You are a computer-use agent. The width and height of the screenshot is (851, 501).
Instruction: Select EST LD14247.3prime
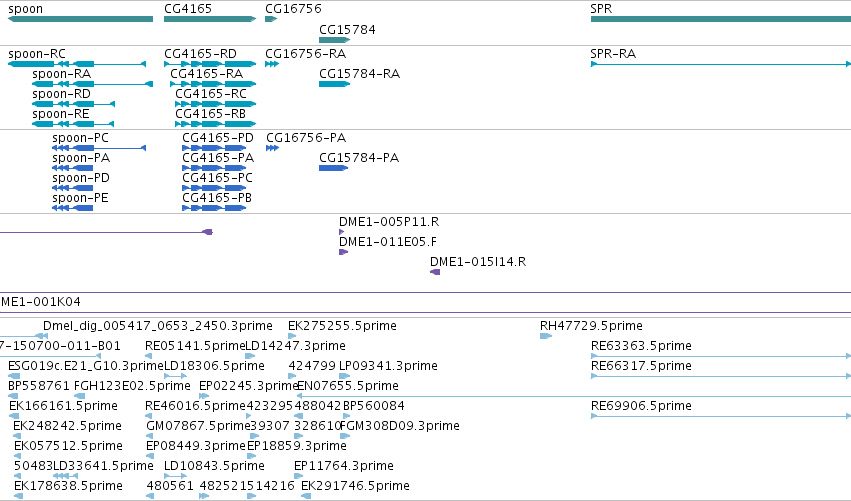point(296,346)
